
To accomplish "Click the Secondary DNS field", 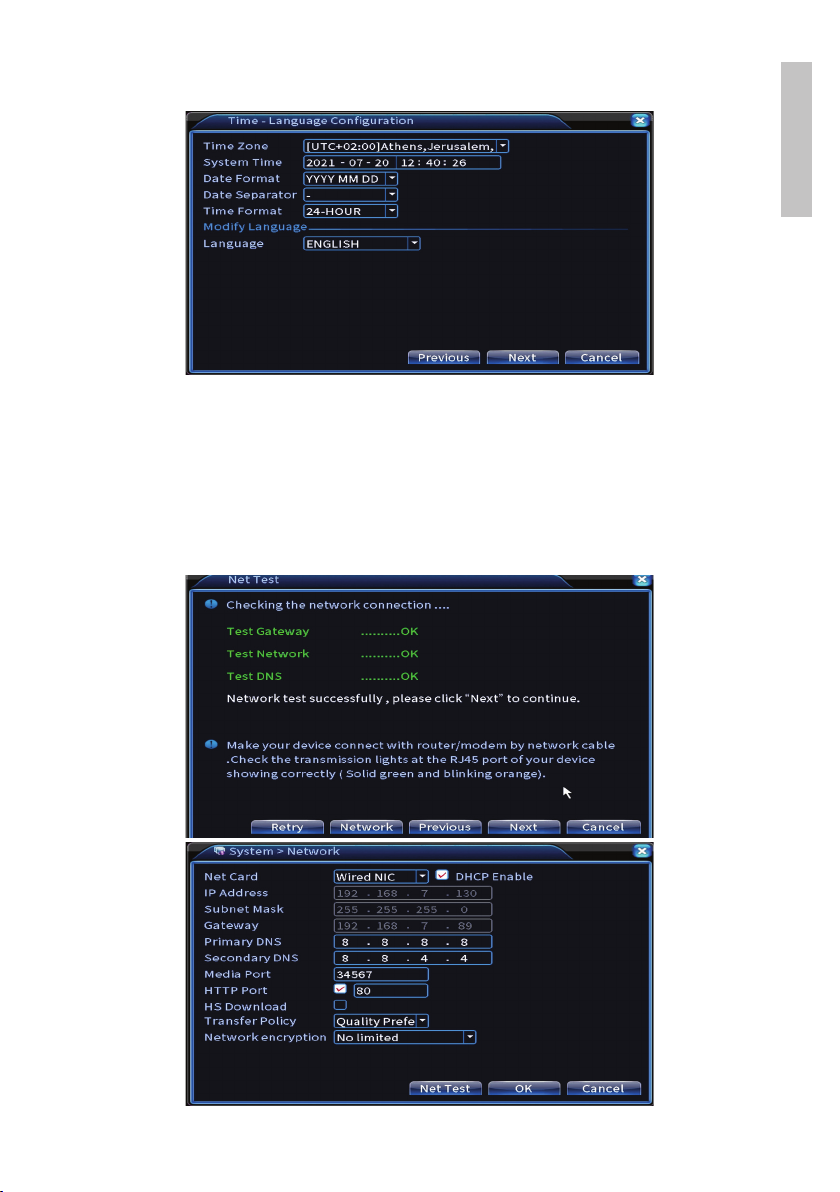I will 413,958.
